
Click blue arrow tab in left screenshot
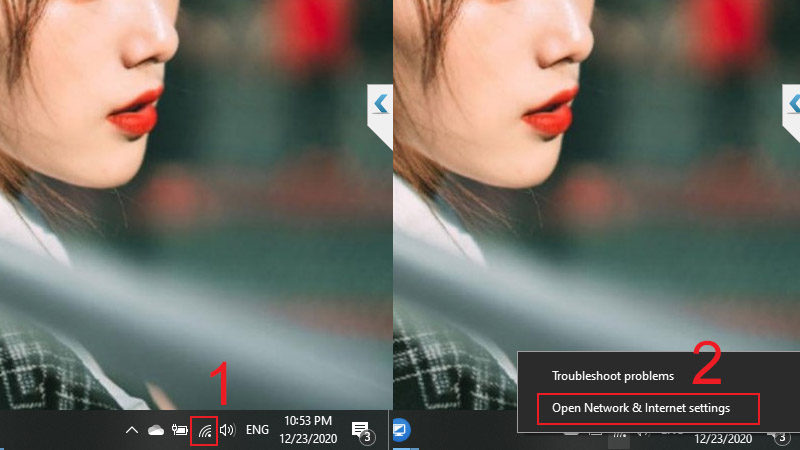380,103
